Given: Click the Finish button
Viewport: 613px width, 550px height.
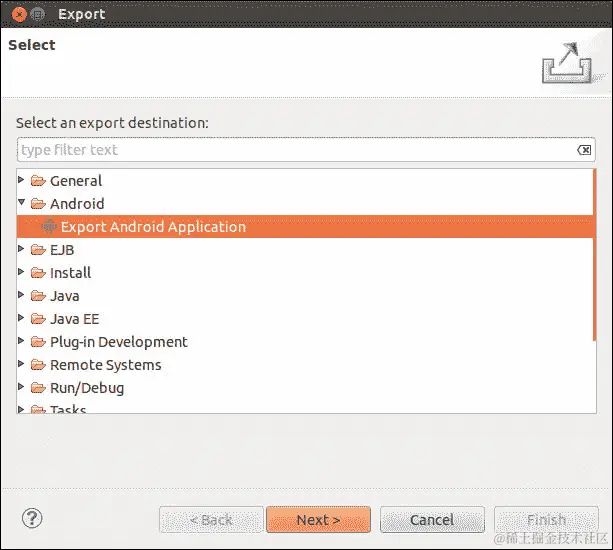Looking at the screenshot, I should [546, 520].
